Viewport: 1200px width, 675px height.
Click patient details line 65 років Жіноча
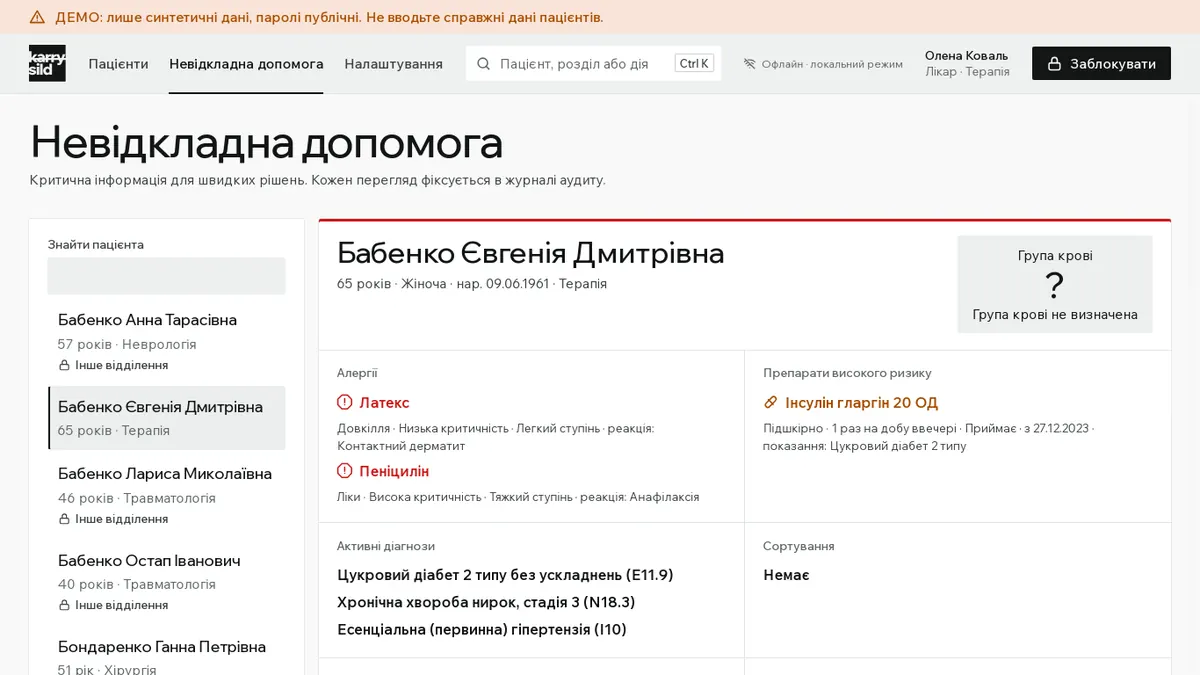[x=472, y=284]
